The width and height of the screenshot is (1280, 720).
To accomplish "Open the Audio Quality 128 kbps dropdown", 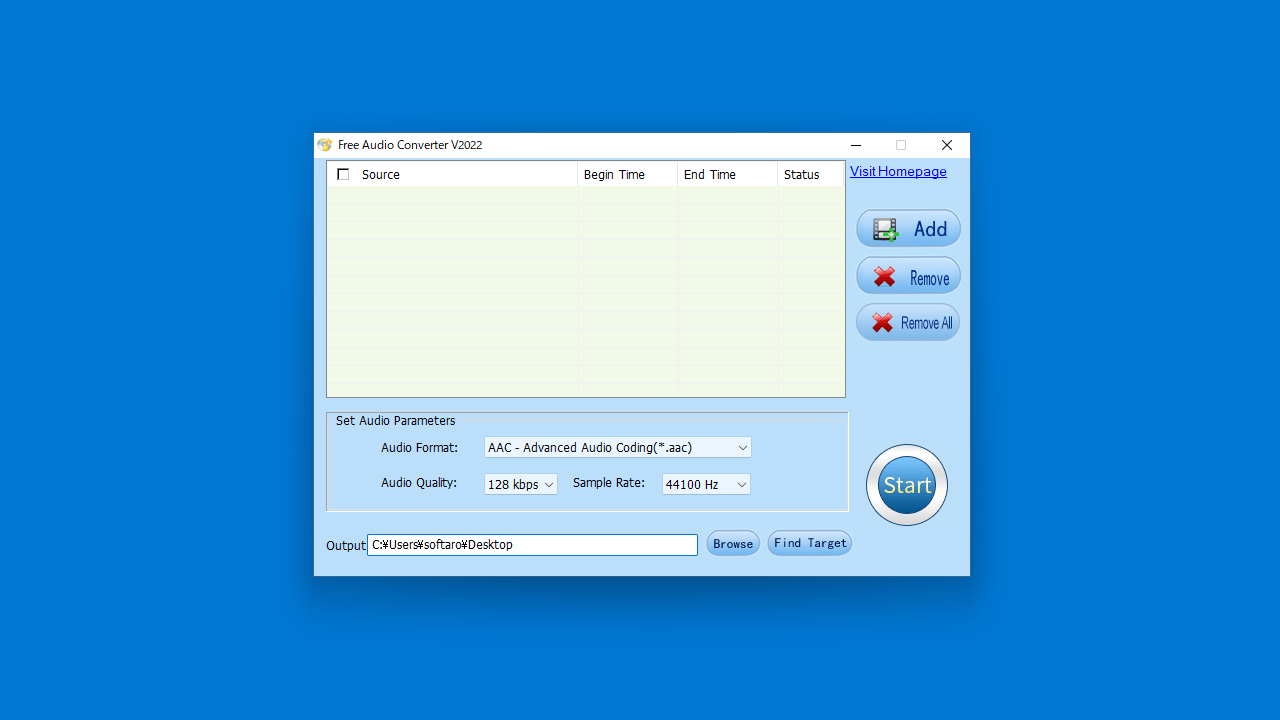I will coord(521,484).
